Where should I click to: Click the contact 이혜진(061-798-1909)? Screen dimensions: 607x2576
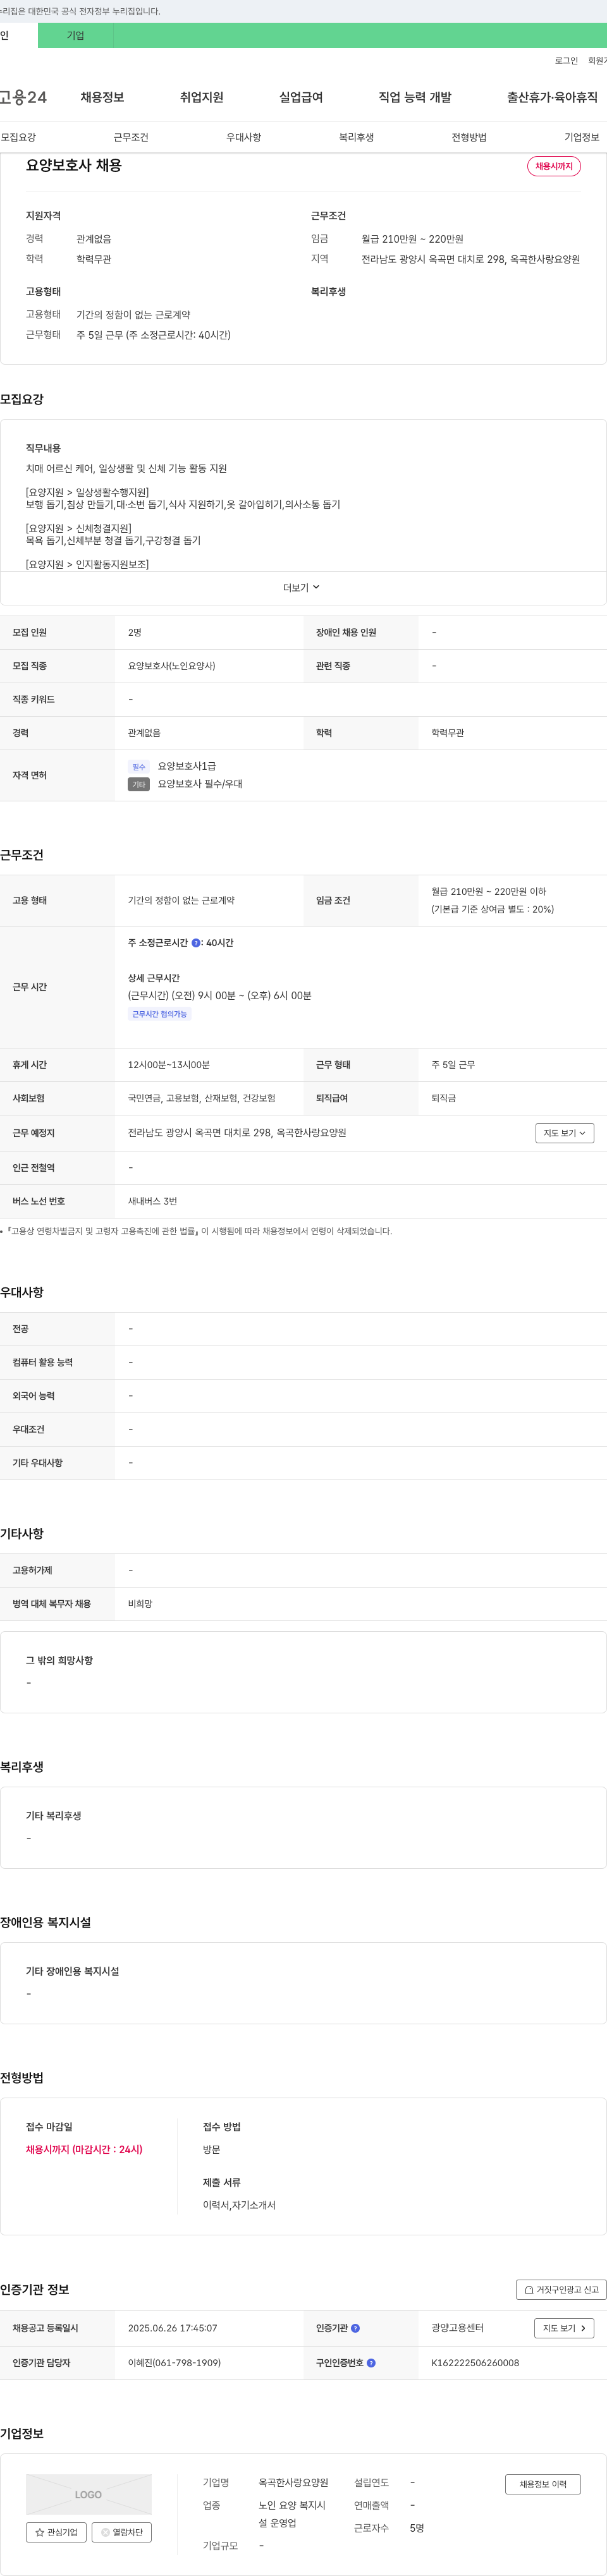point(174,2363)
